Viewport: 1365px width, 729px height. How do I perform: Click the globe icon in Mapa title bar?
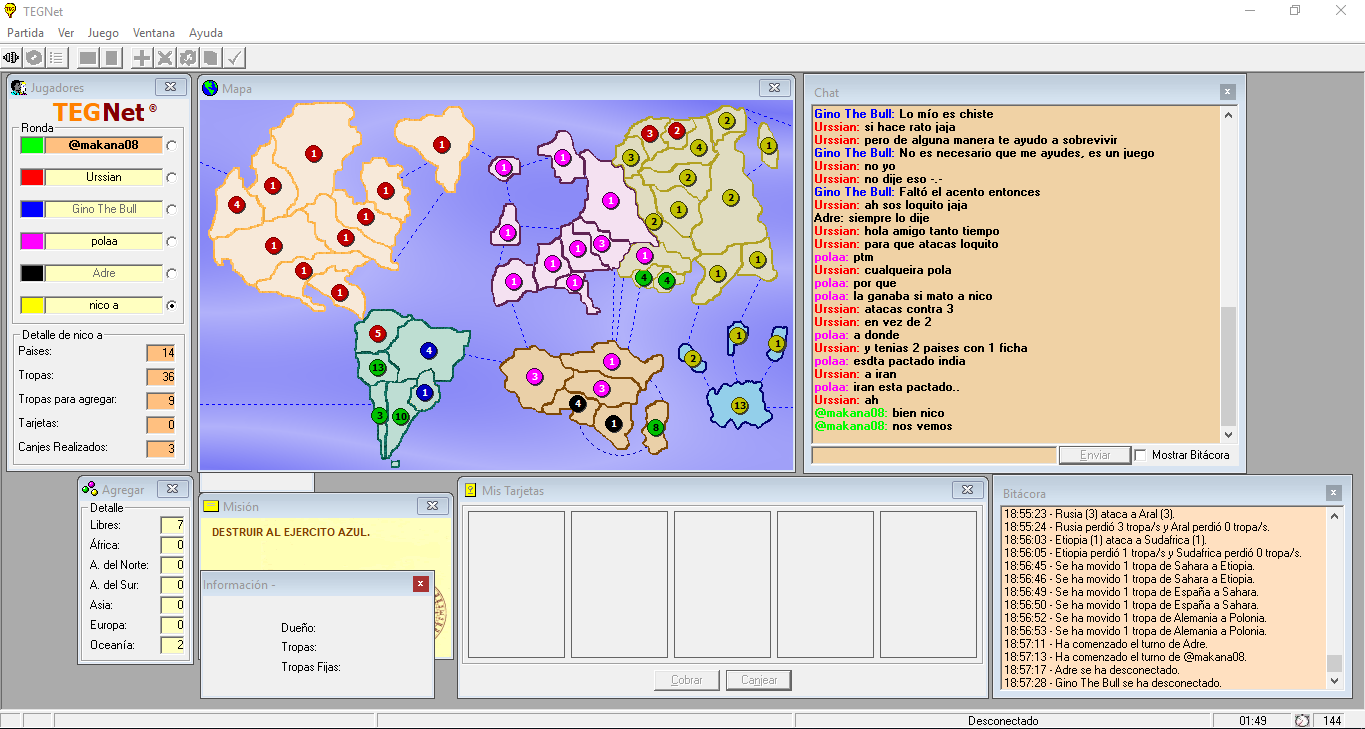(x=210, y=89)
